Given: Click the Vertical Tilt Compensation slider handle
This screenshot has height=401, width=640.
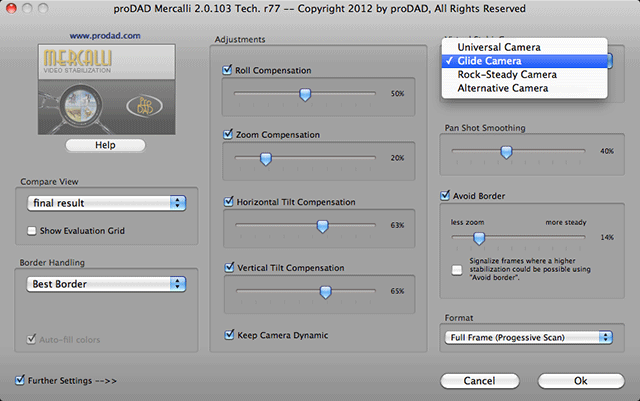Looking at the screenshot, I should pyautogui.click(x=325, y=292).
